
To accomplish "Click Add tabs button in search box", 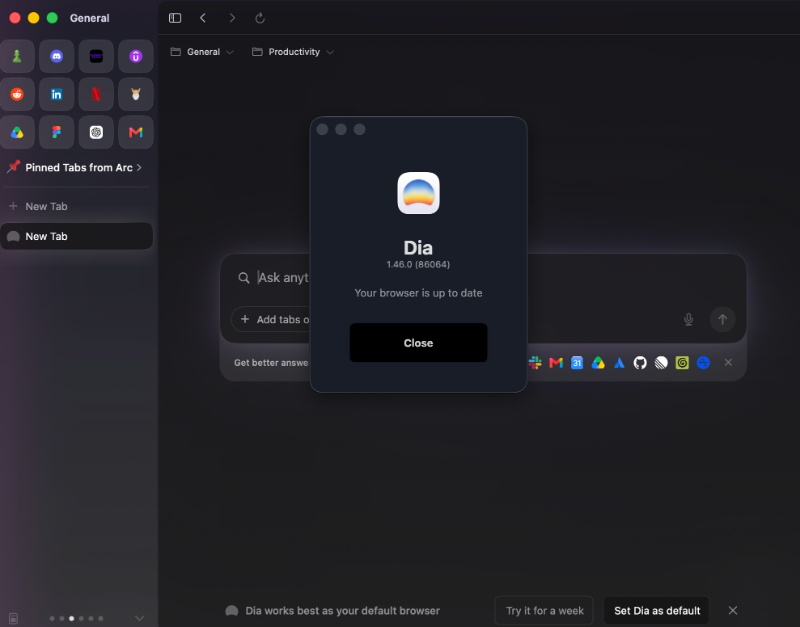I will 271,319.
